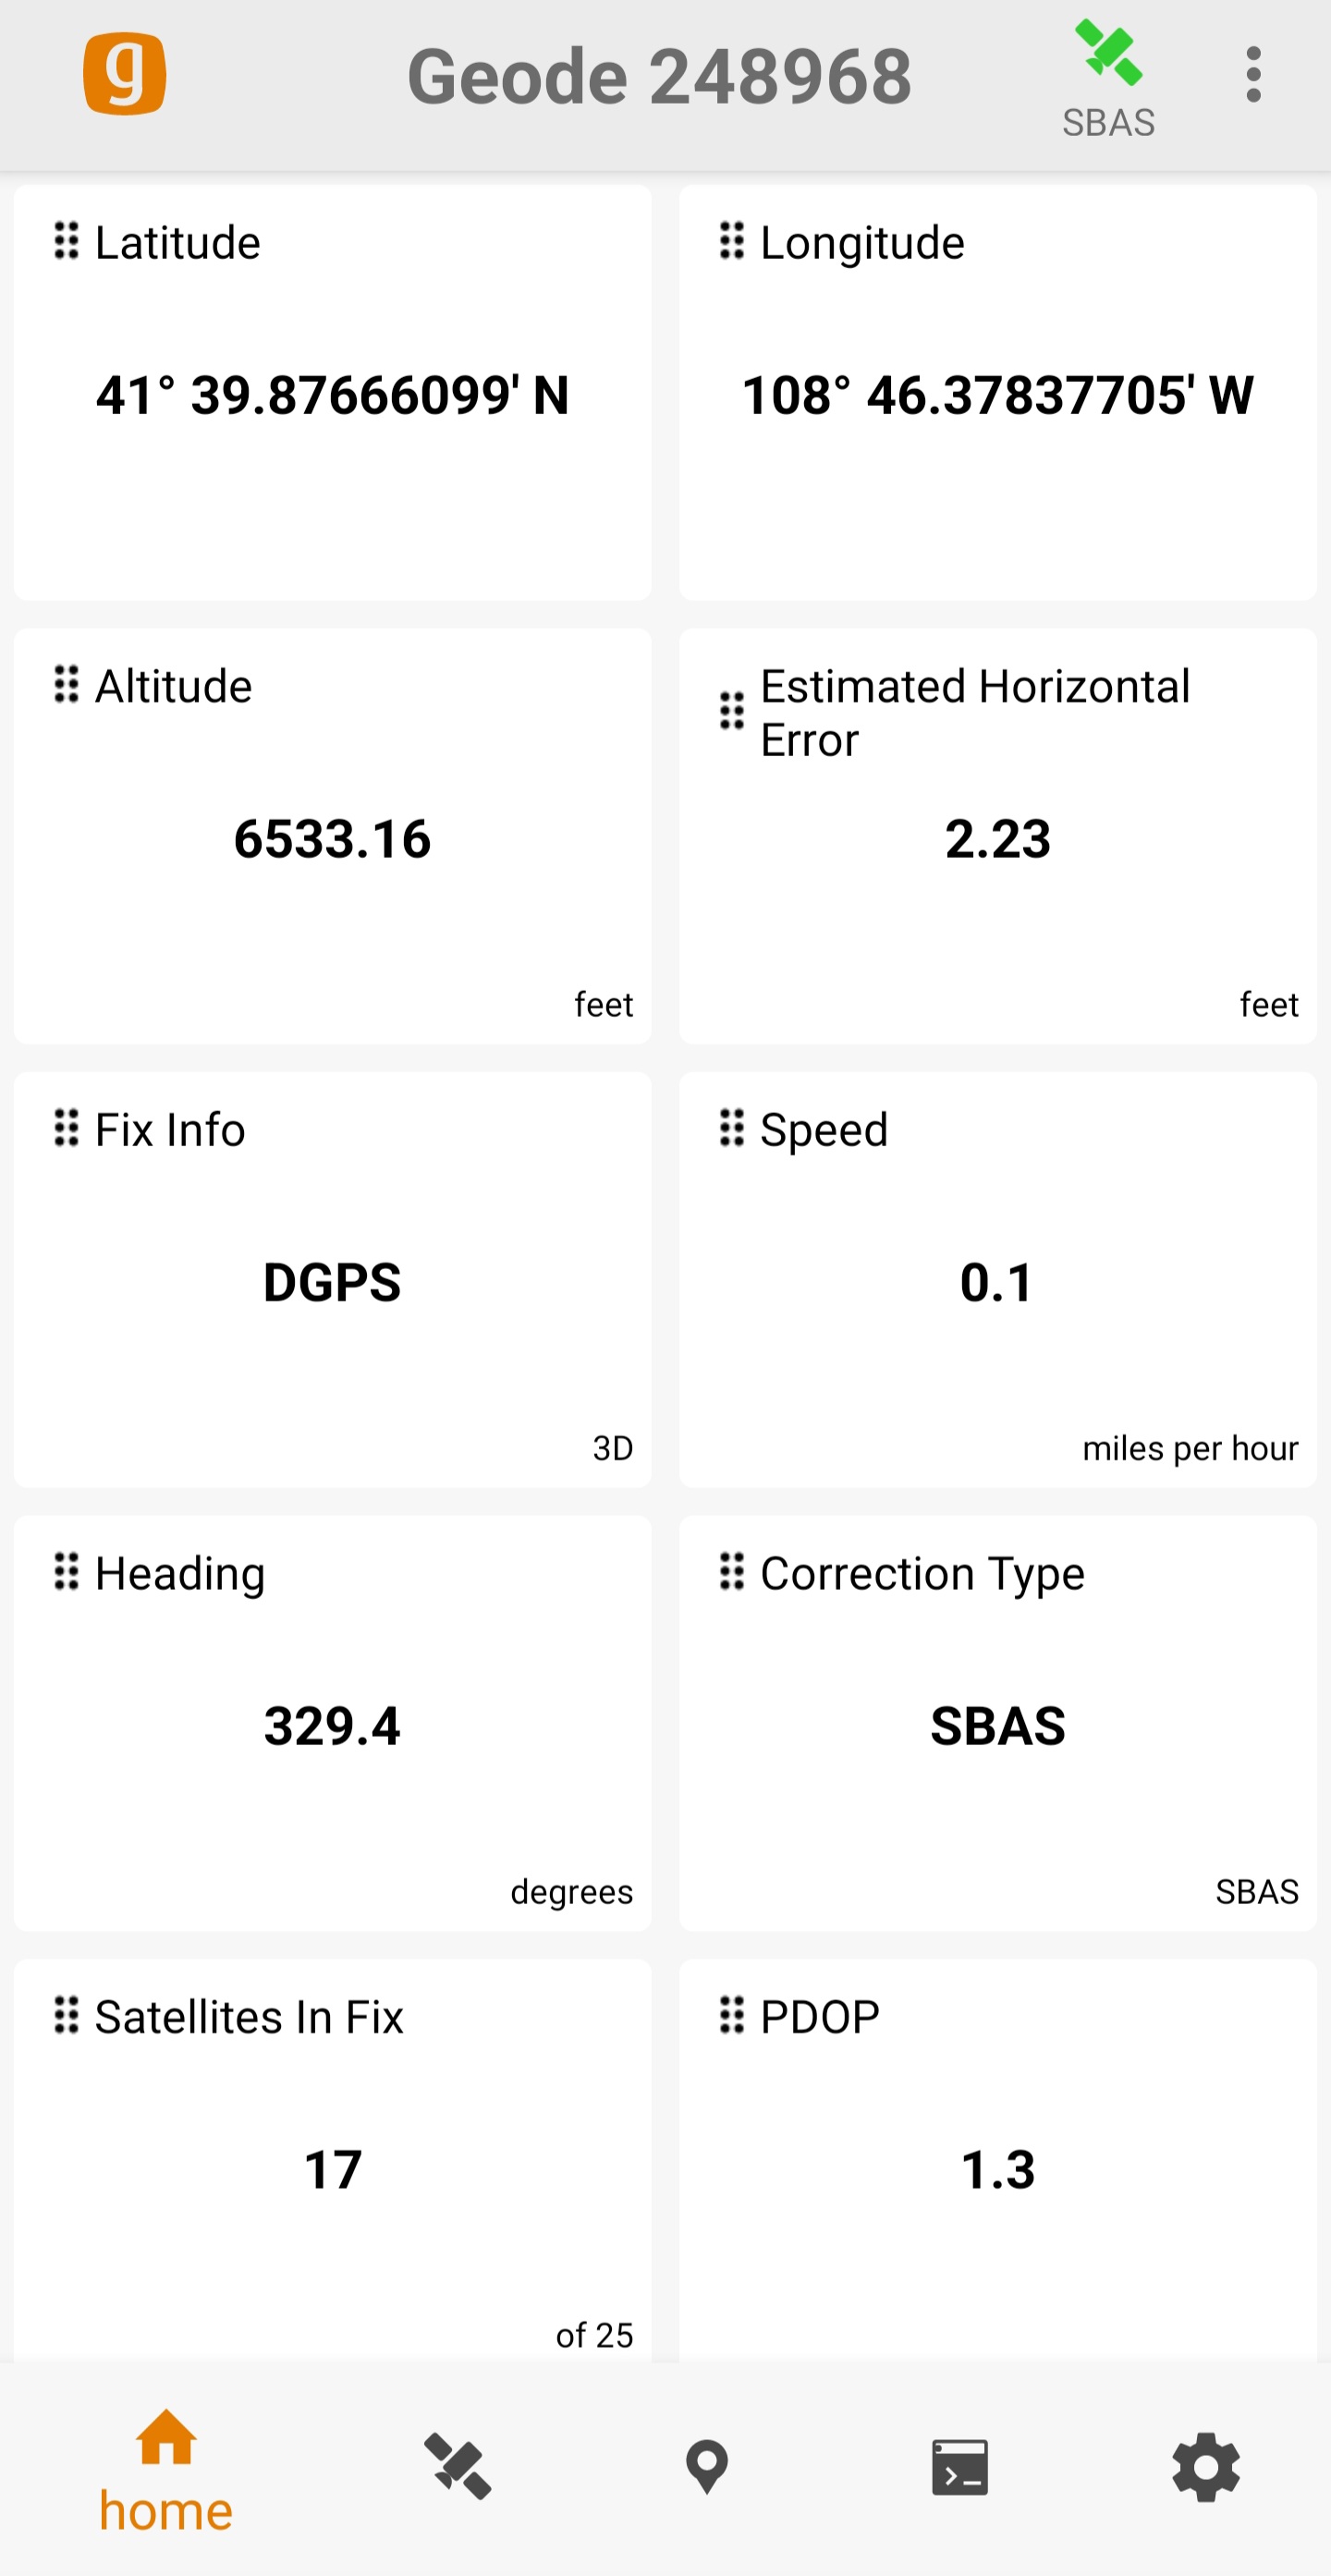Tap the Longitude card drag handle
This screenshot has height=2576, width=1331.
(732, 241)
